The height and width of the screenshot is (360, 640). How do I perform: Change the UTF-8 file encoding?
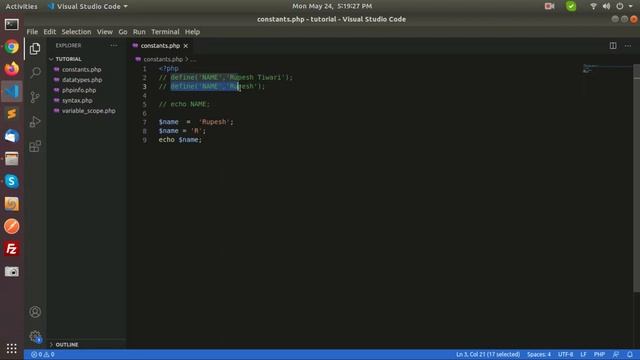pos(565,355)
